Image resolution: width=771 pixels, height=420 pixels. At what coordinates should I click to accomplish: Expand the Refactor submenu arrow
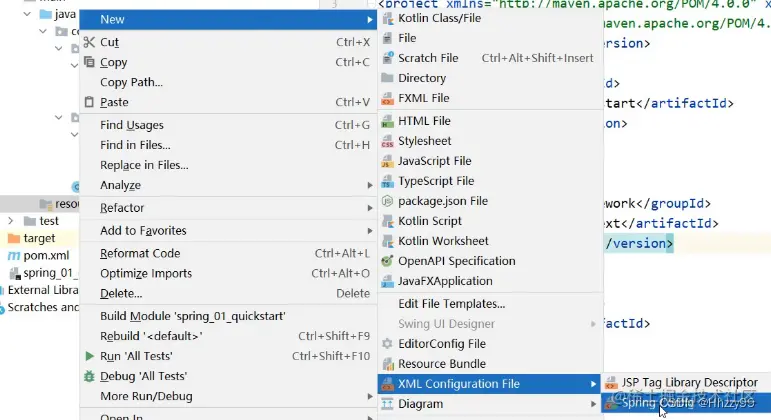coord(370,208)
